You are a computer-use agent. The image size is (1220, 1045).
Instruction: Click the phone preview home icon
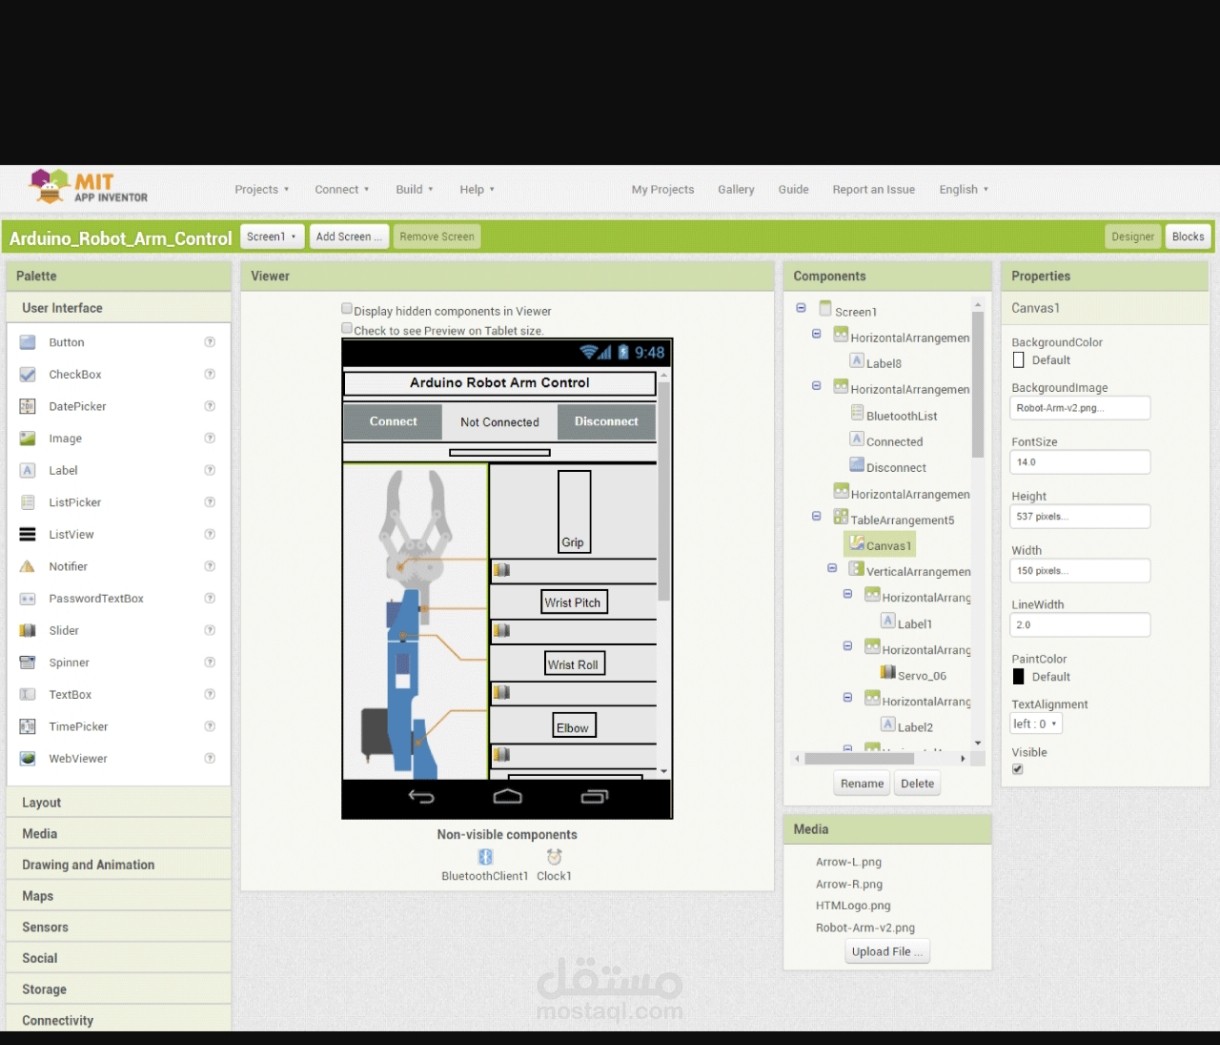[x=508, y=797]
